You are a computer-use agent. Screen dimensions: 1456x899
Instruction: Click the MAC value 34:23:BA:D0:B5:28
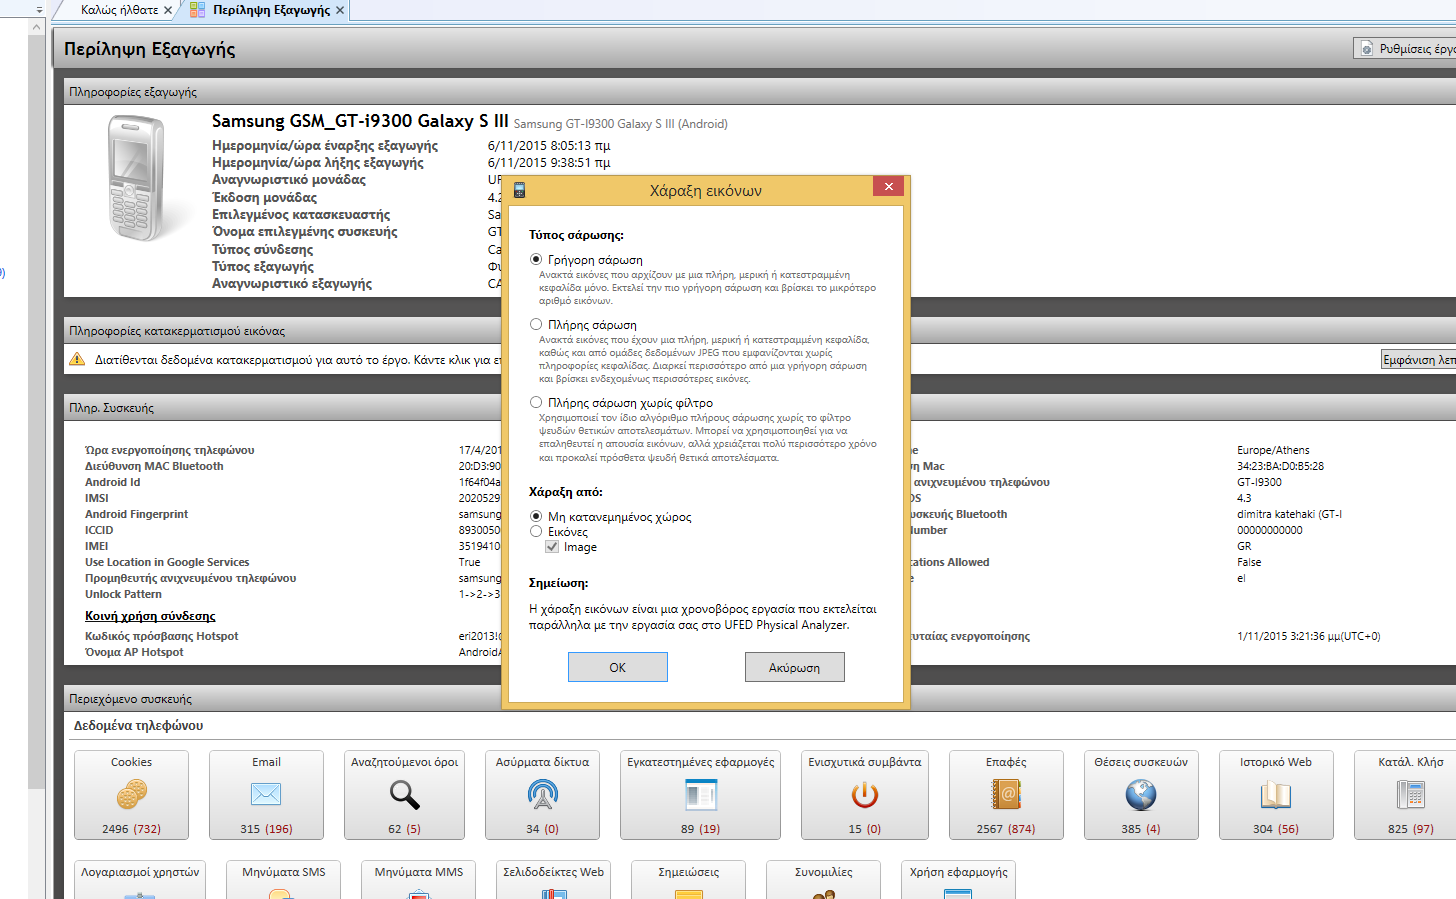[1280, 466]
